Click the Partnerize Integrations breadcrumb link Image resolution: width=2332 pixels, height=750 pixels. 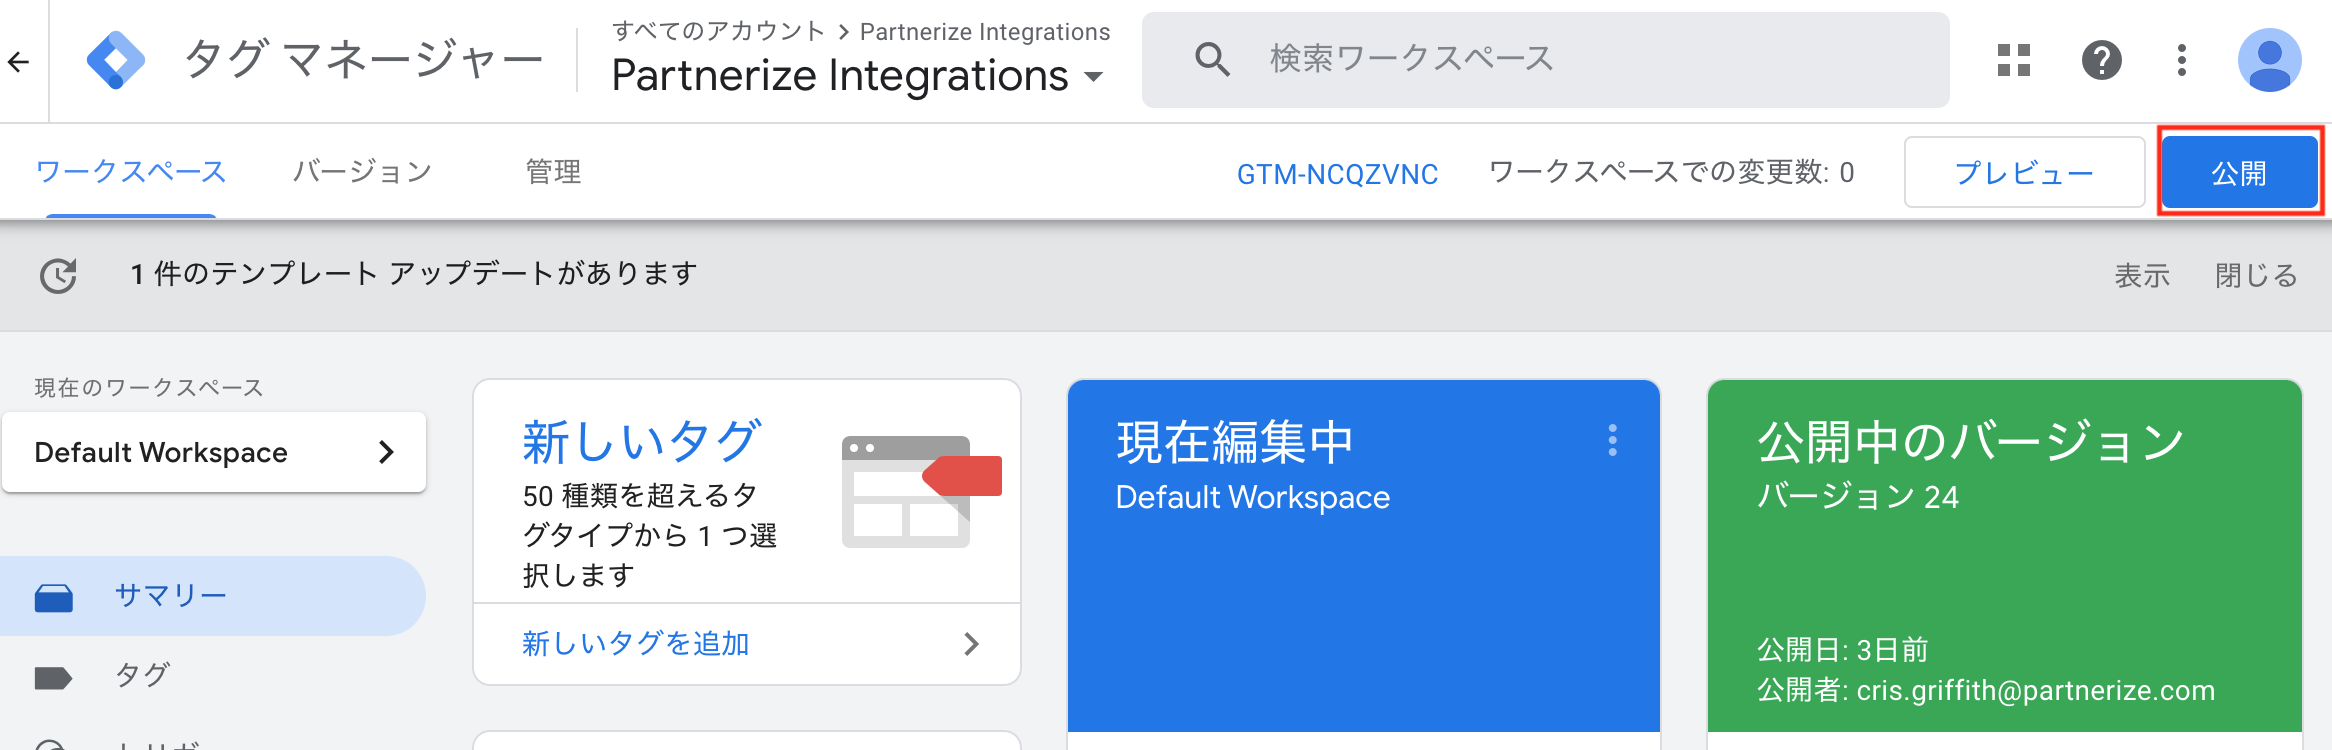click(x=985, y=32)
